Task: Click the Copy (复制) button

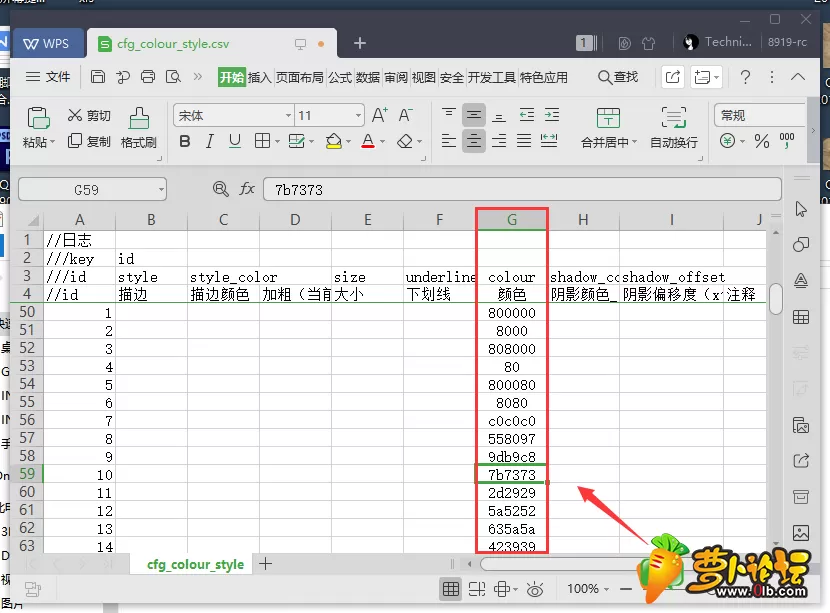Action: 89,141
